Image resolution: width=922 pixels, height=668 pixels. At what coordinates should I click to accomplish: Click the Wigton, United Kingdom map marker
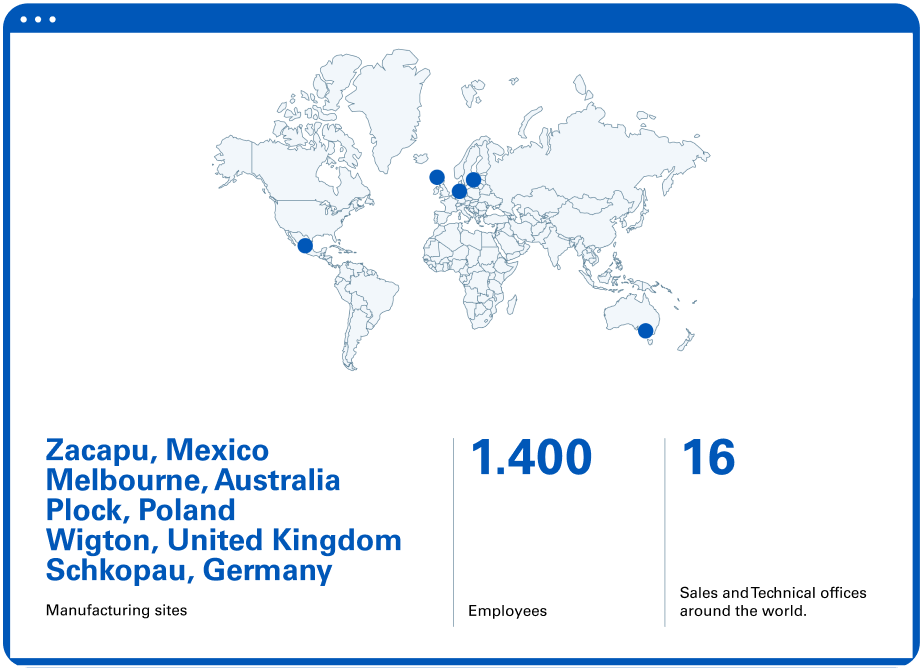click(437, 177)
